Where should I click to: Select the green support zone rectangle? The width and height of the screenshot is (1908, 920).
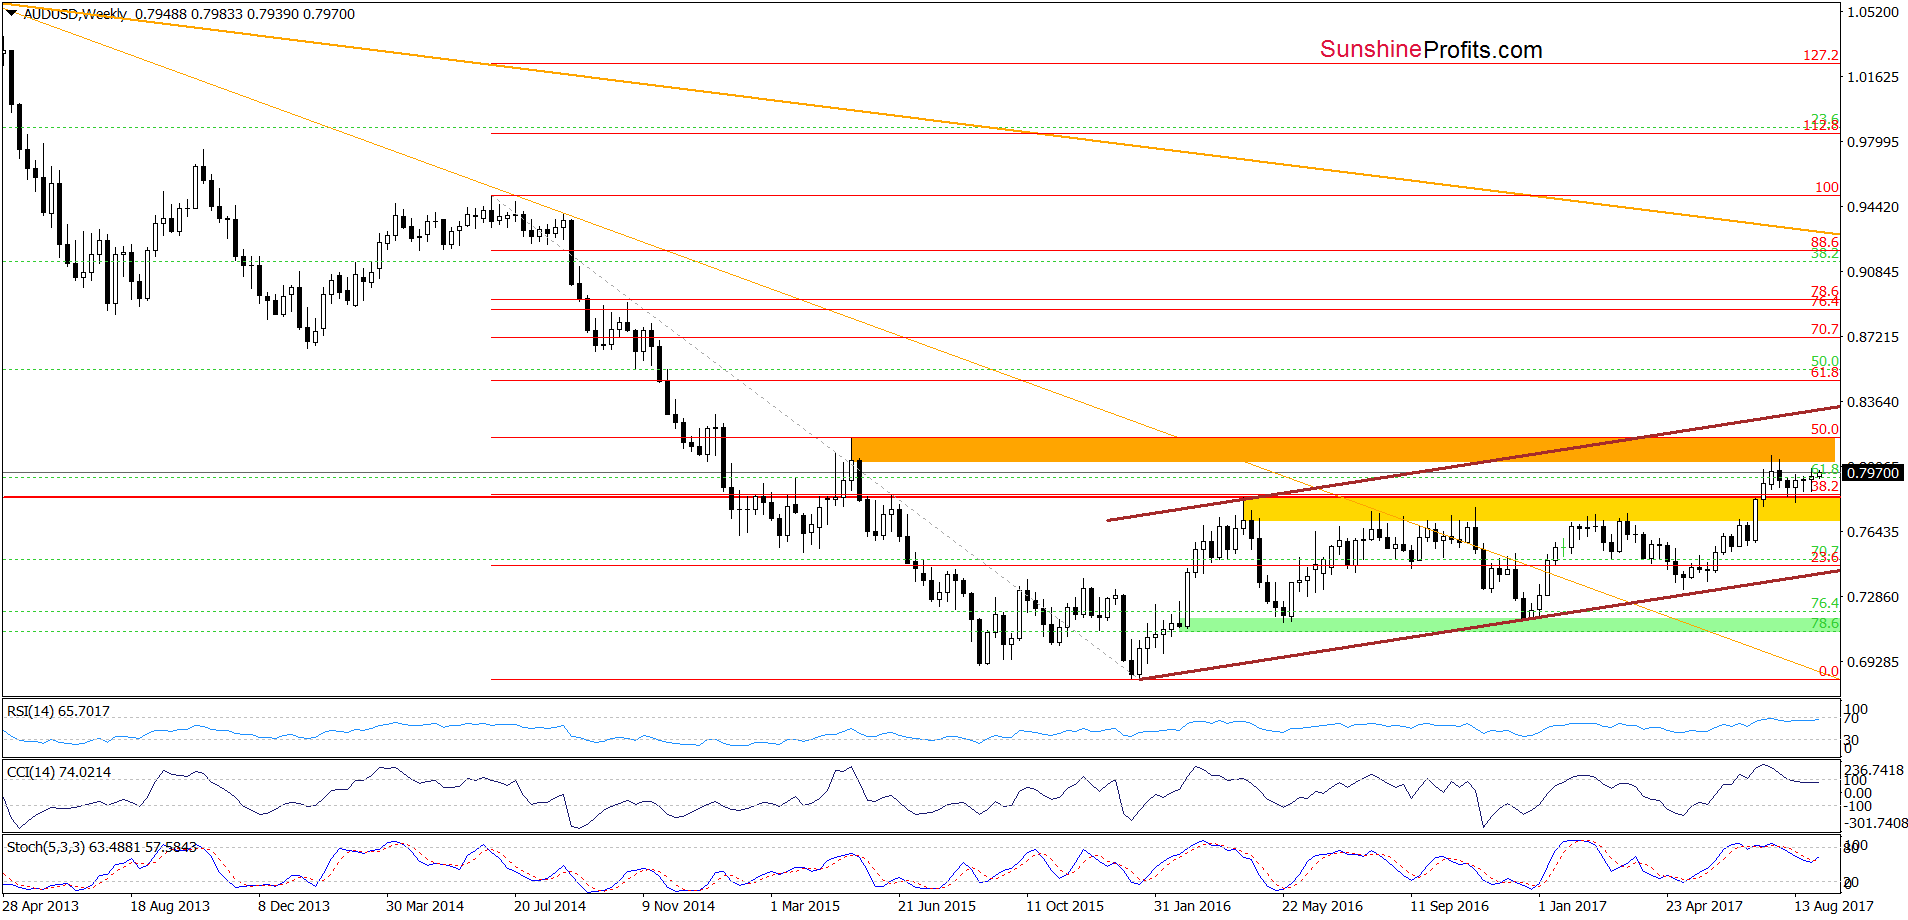(x=1509, y=625)
